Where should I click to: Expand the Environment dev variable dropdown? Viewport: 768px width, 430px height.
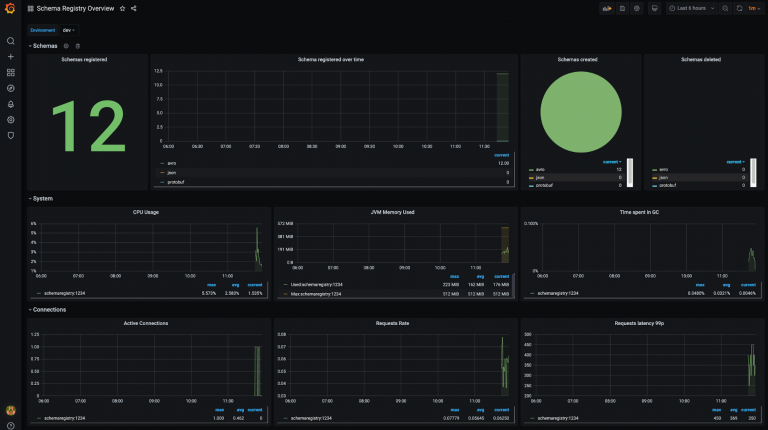pos(69,30)
